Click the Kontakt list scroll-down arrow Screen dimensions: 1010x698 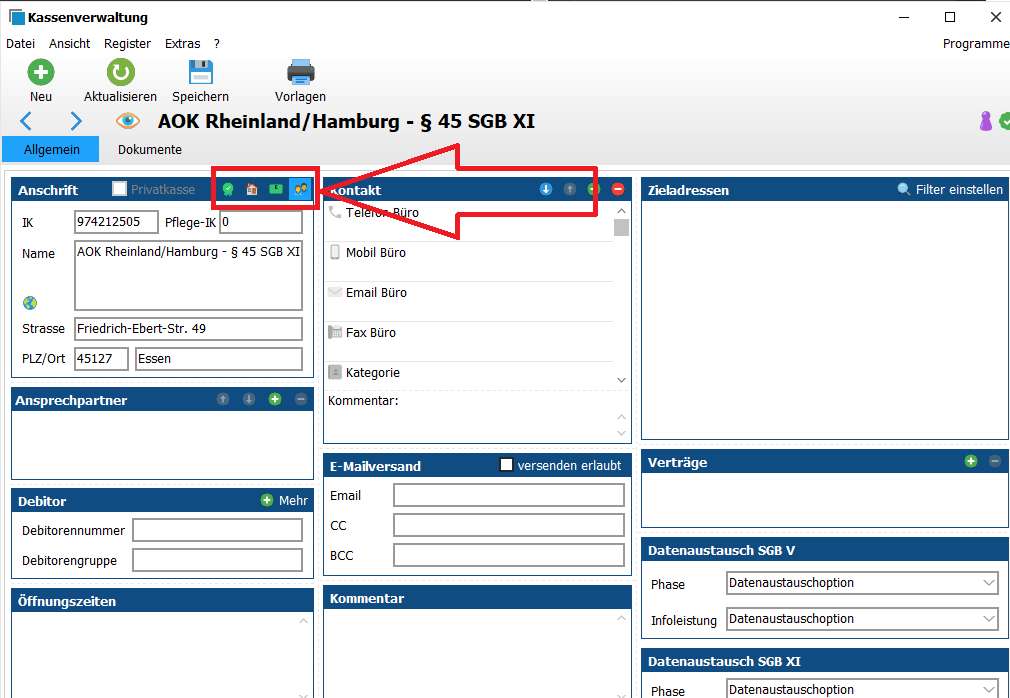621,380
